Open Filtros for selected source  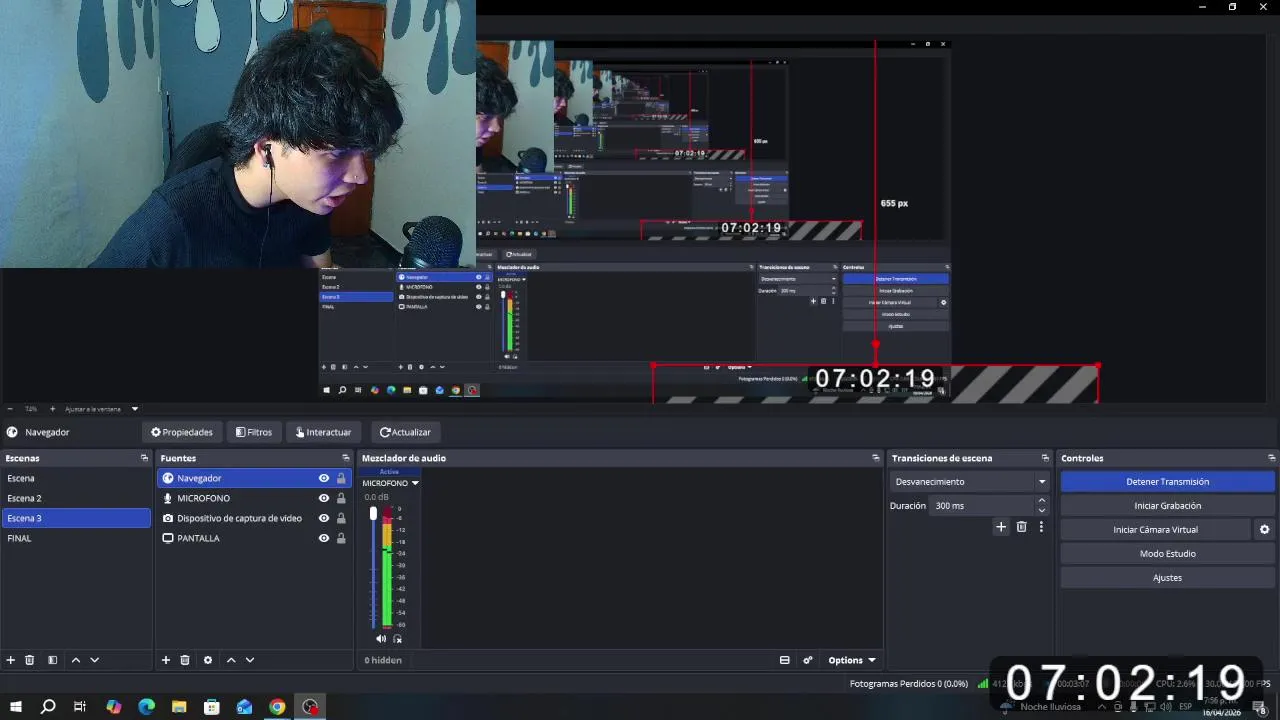point(254,432)
